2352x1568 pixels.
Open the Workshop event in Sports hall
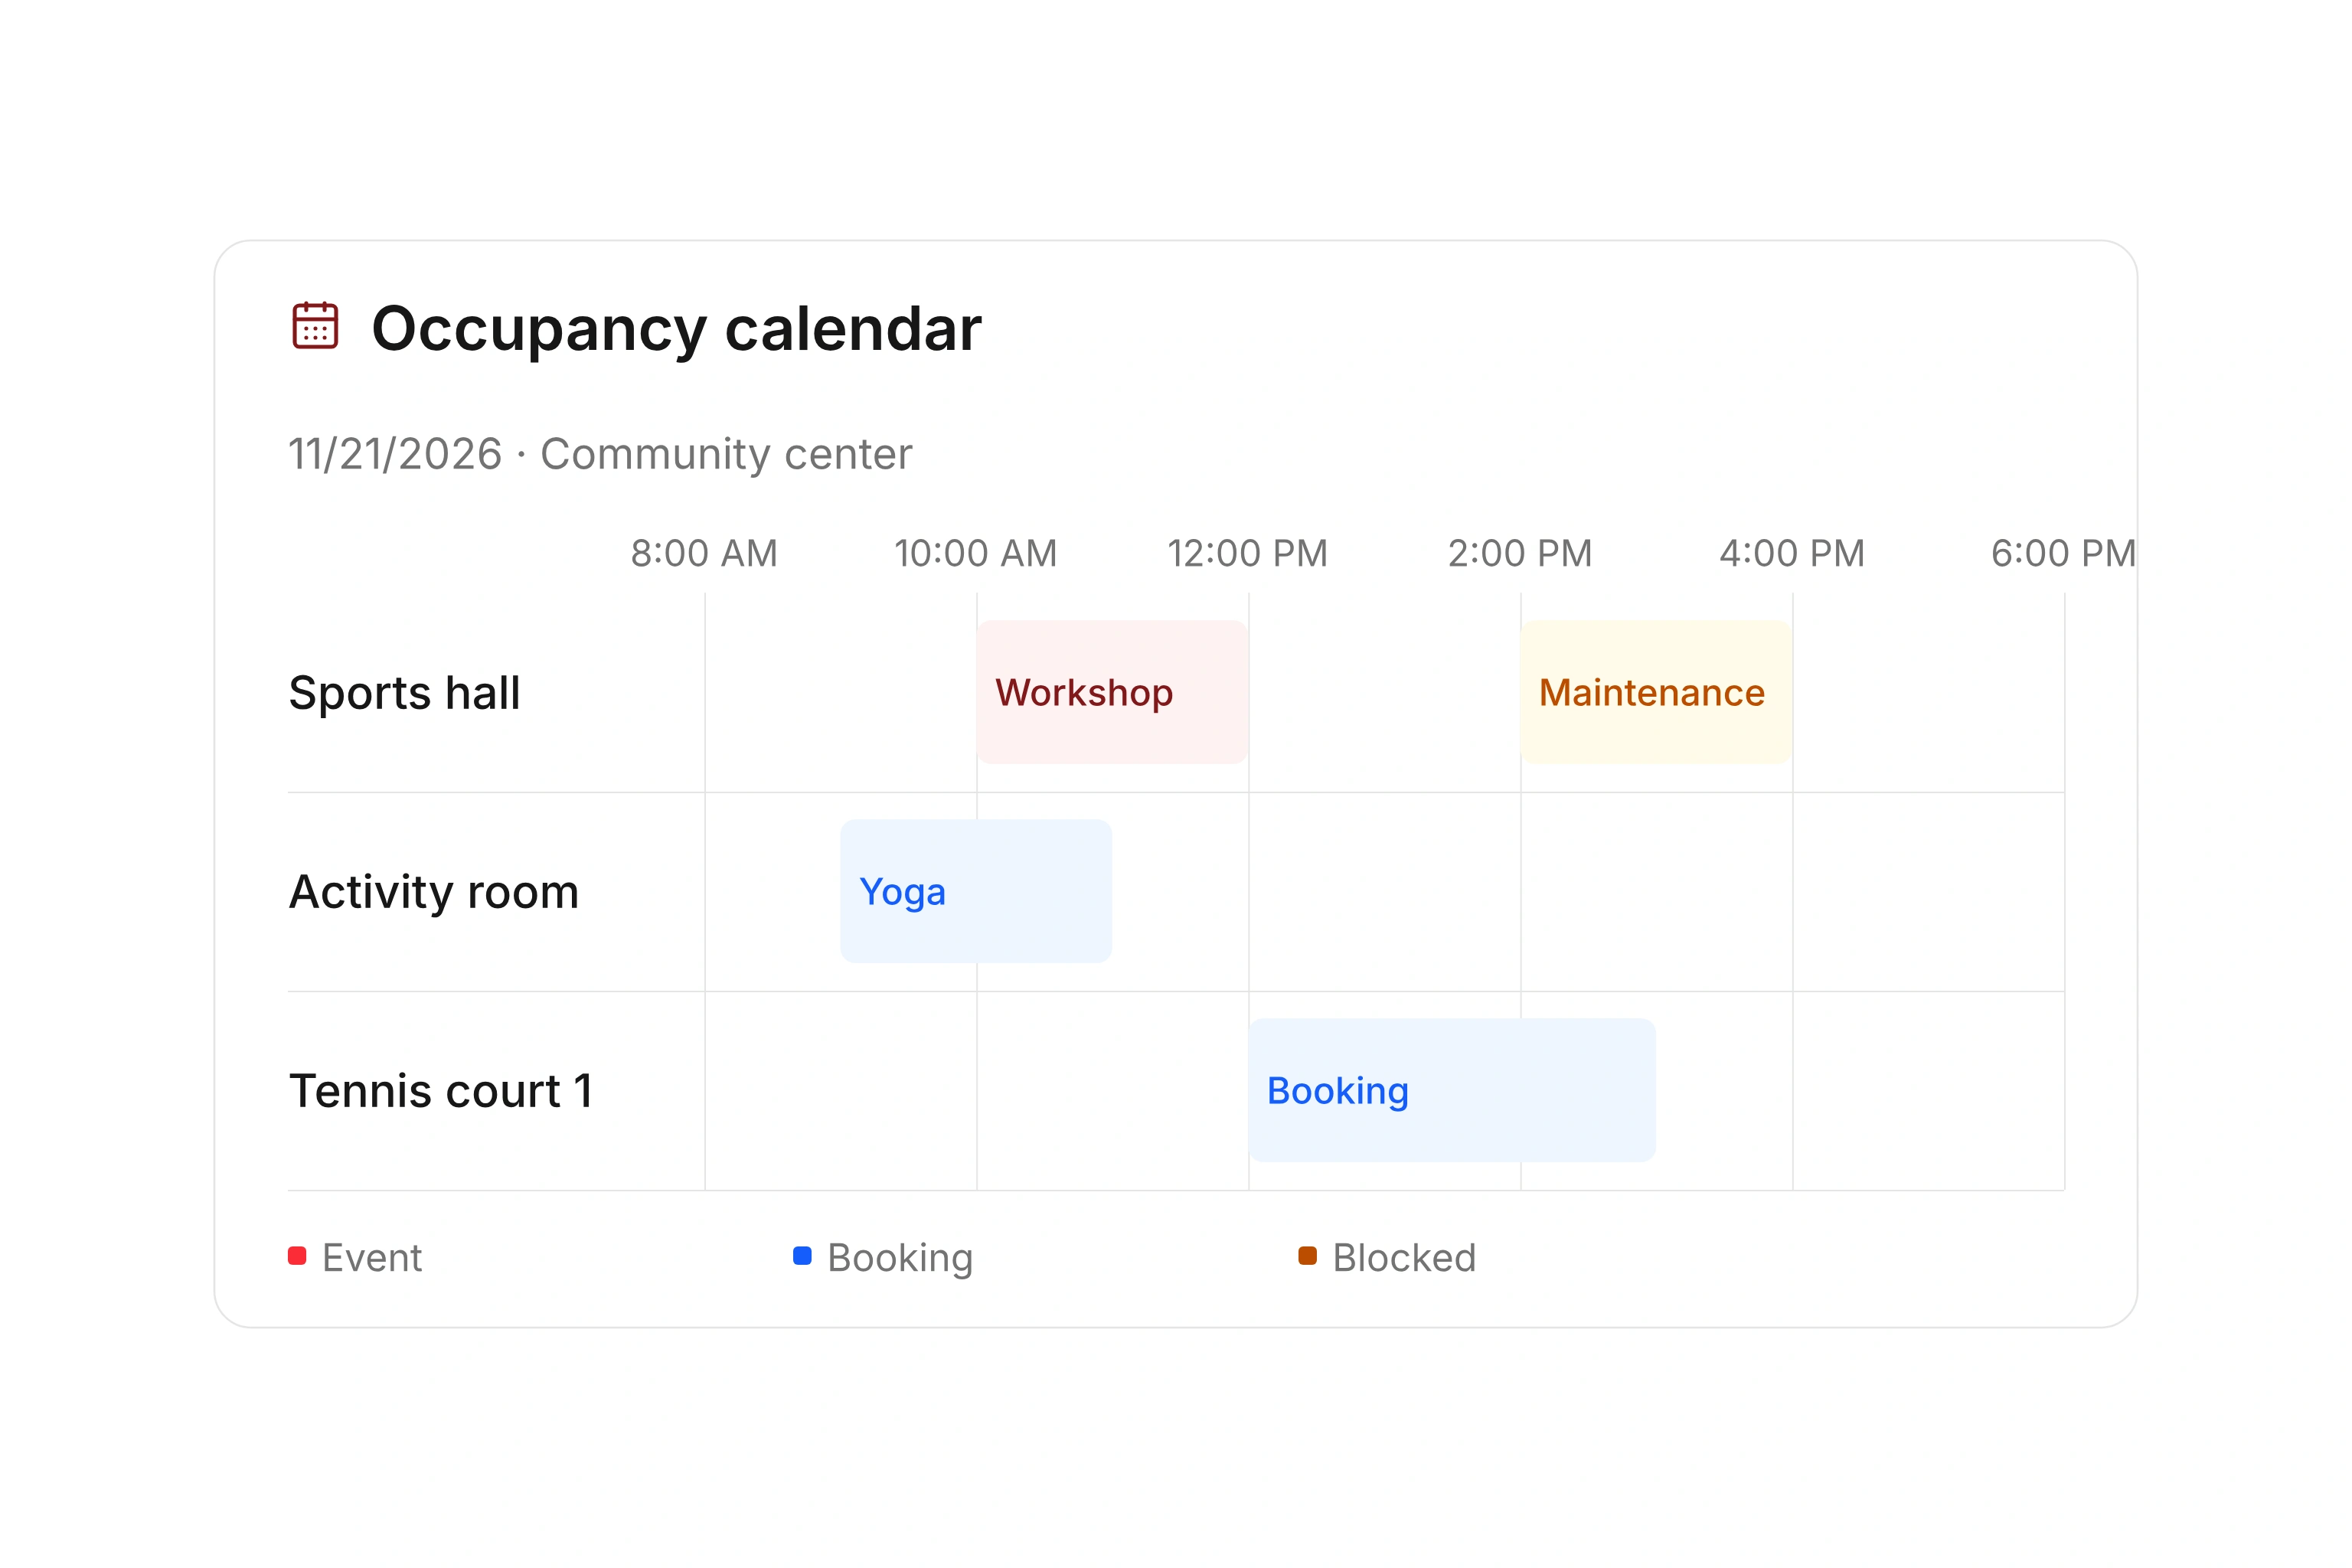click(1112, 692)
